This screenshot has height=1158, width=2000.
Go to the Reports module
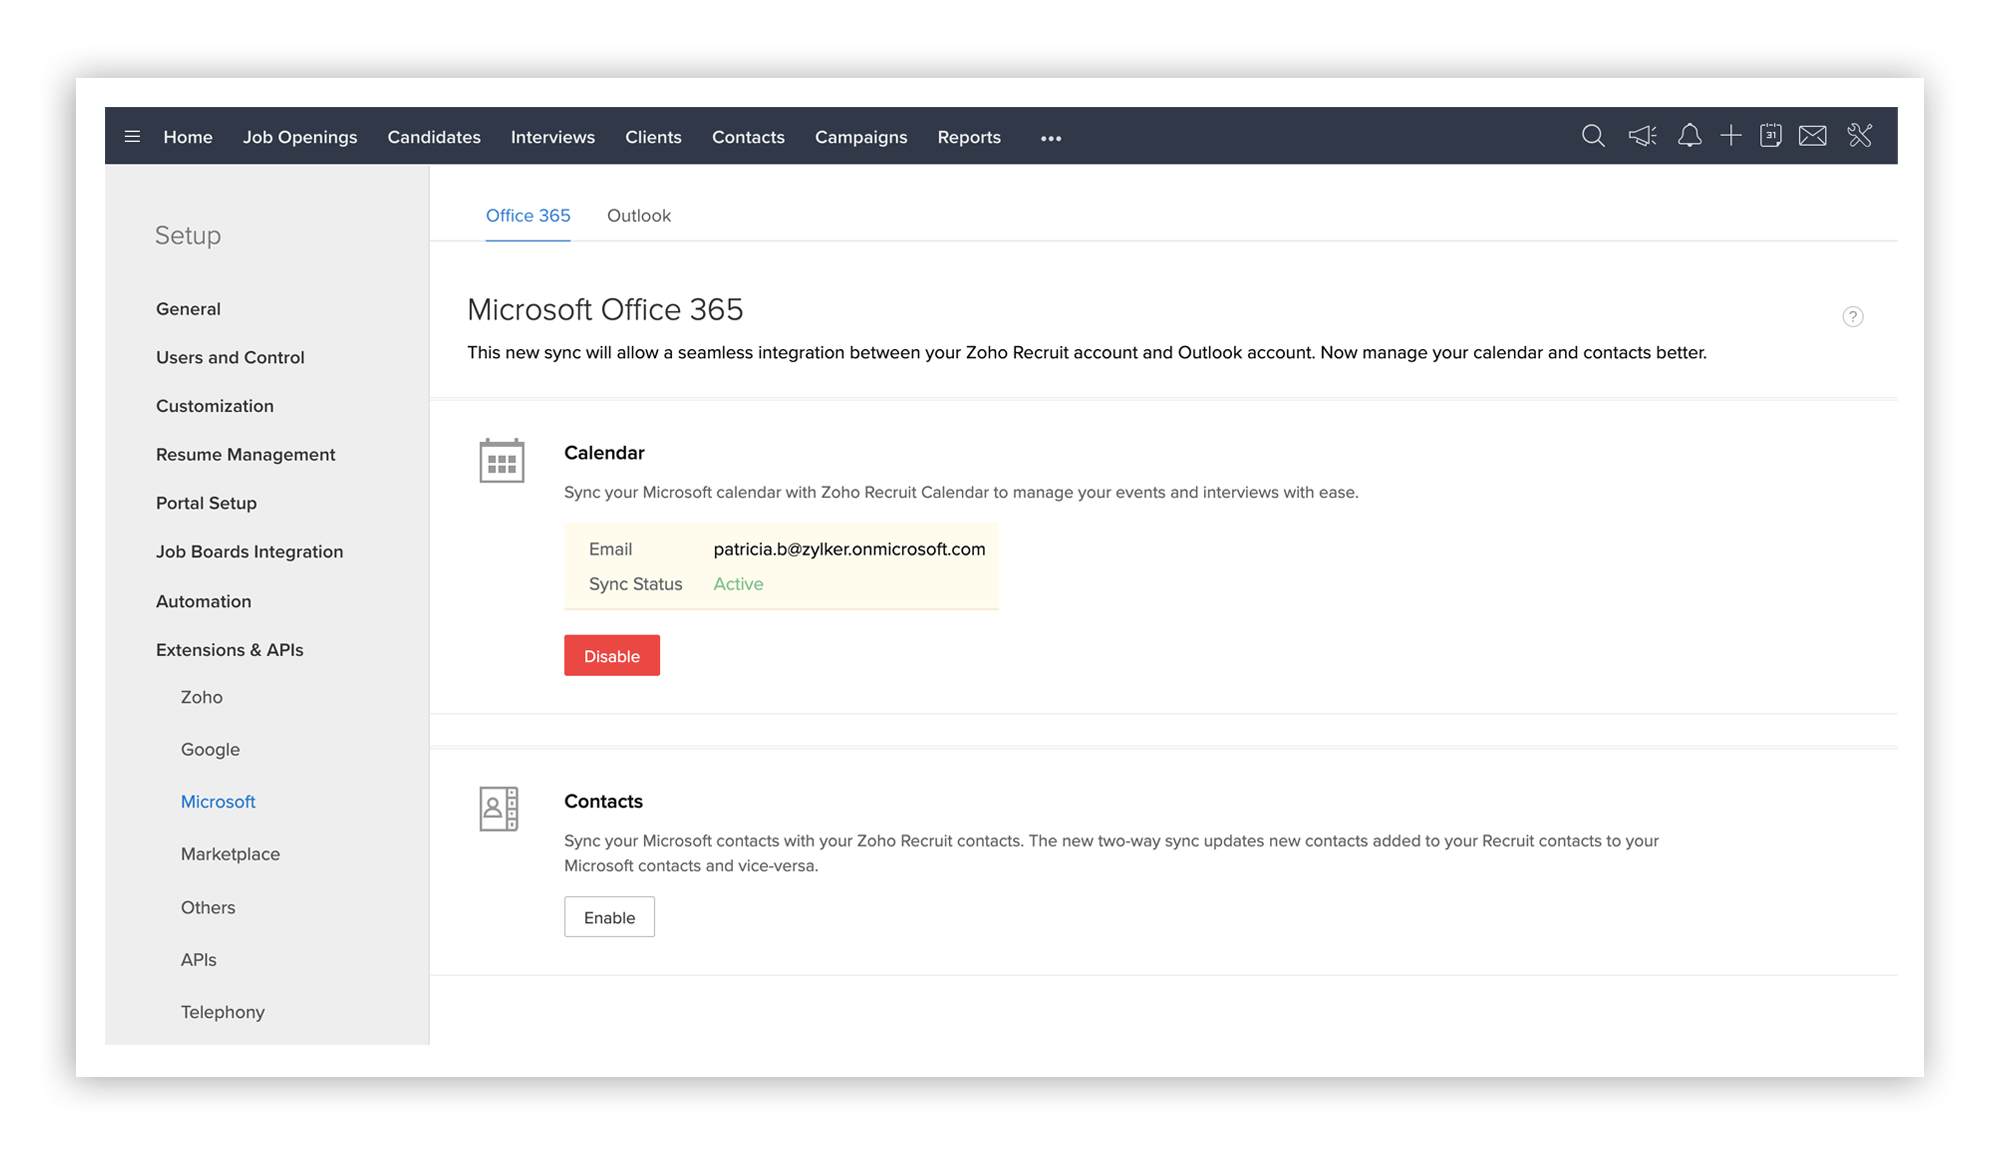[968, 137]
